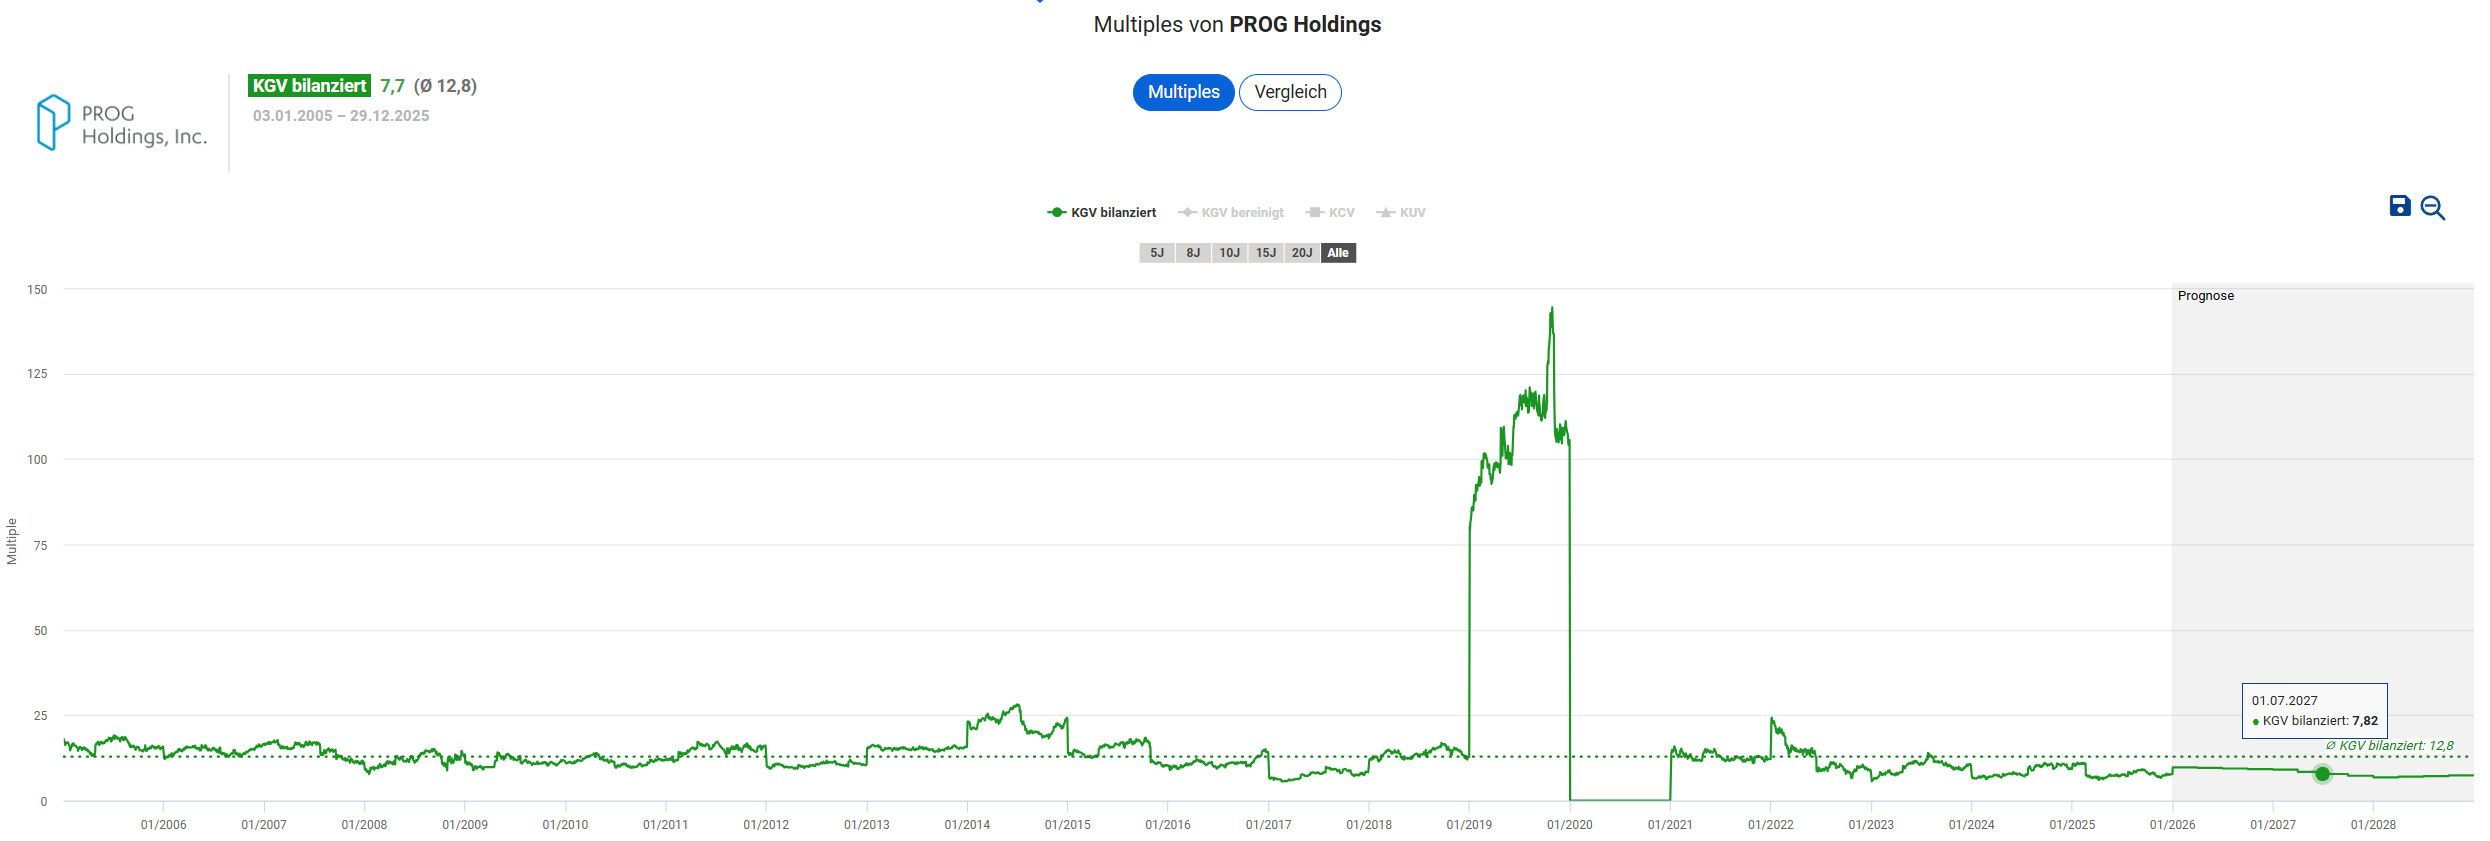The width and height of the screenshot is (2490, 841).
Task: Select the 15J time range
Action: [x=1266, y=253]
